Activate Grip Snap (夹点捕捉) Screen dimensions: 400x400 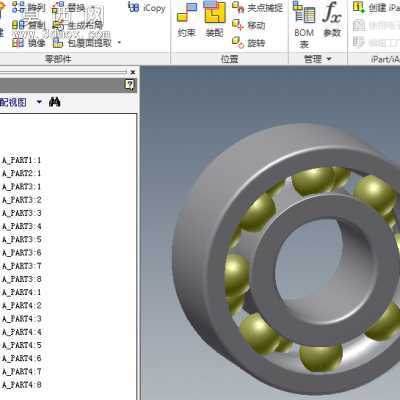point(257,8)
